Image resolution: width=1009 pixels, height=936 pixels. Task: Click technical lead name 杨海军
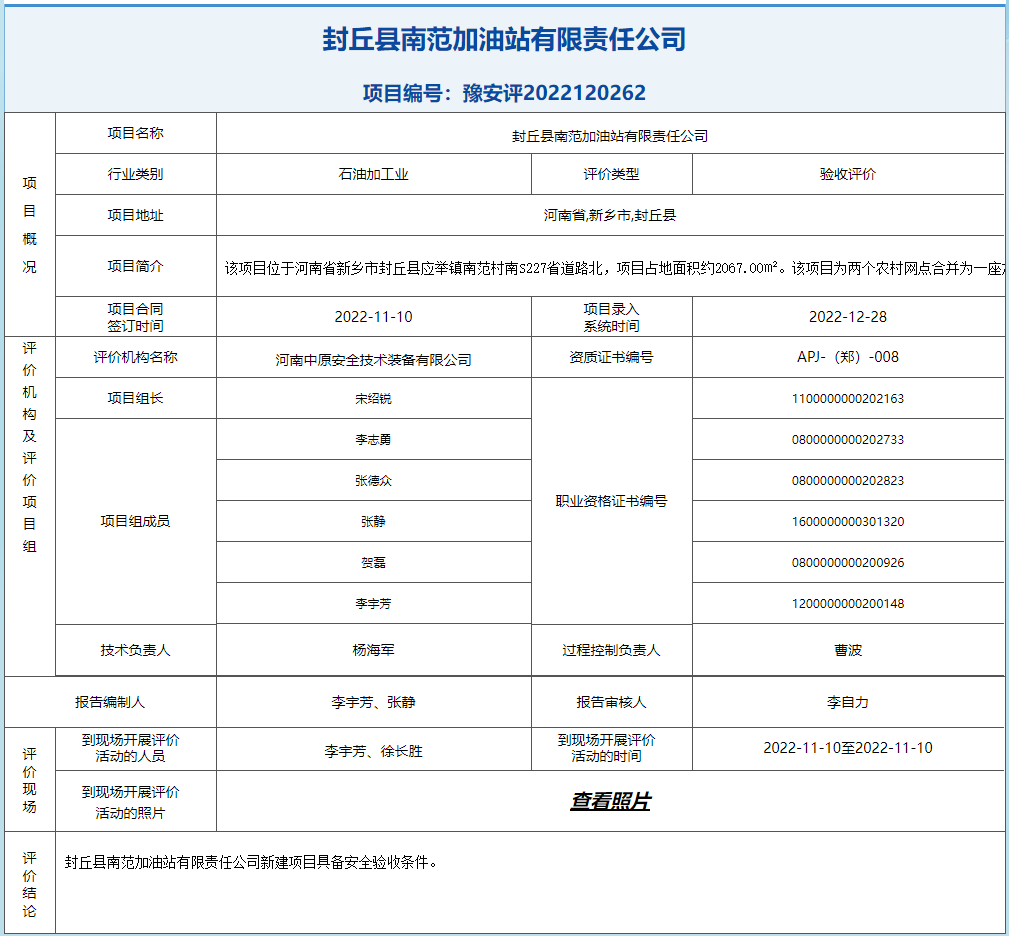tap(373, 650)
